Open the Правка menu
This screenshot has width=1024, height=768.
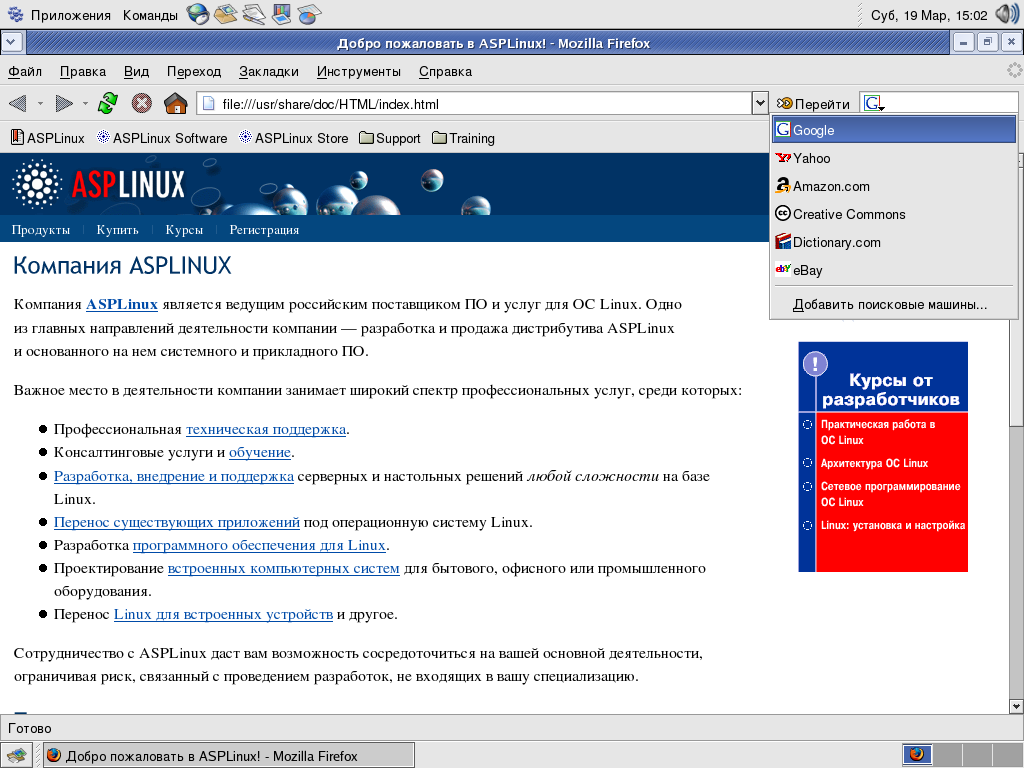point(82,71)
